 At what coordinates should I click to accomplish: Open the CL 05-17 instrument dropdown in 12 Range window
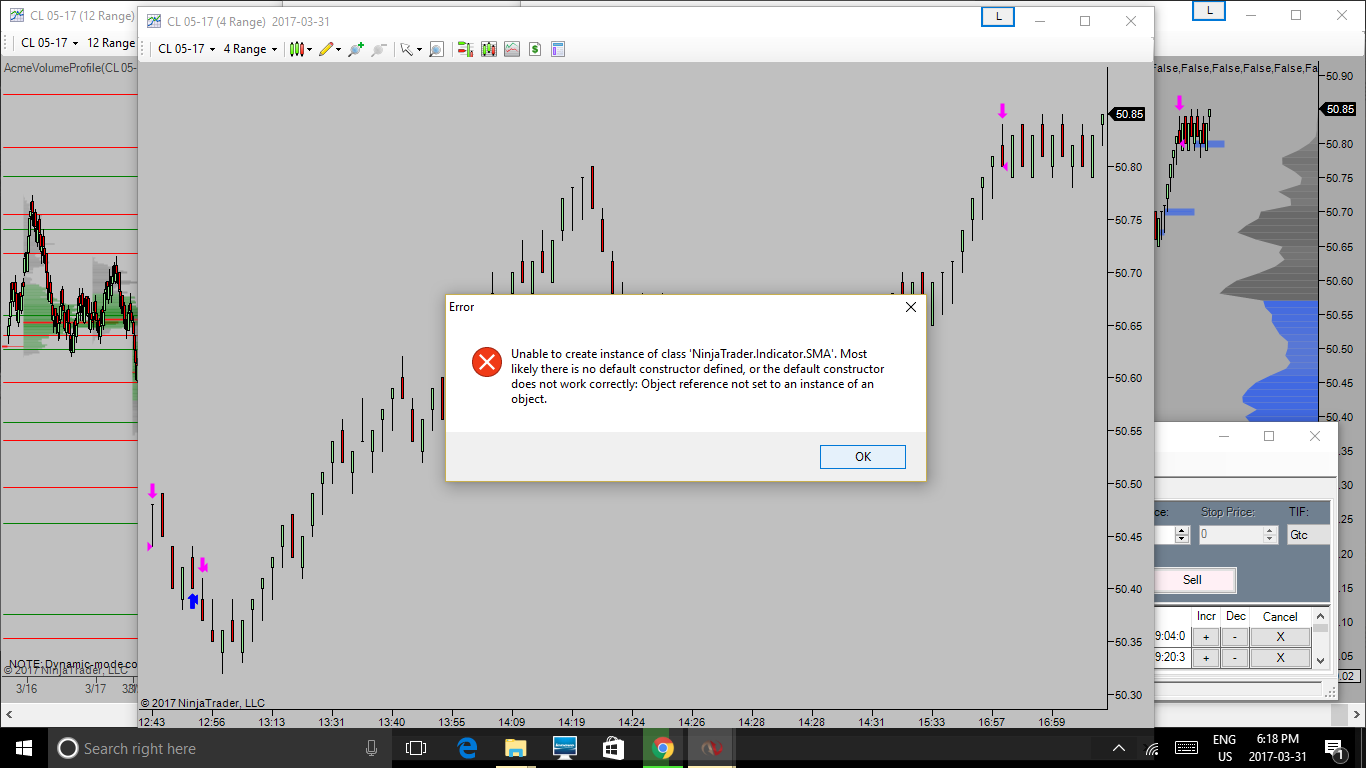tap(49, 43)
